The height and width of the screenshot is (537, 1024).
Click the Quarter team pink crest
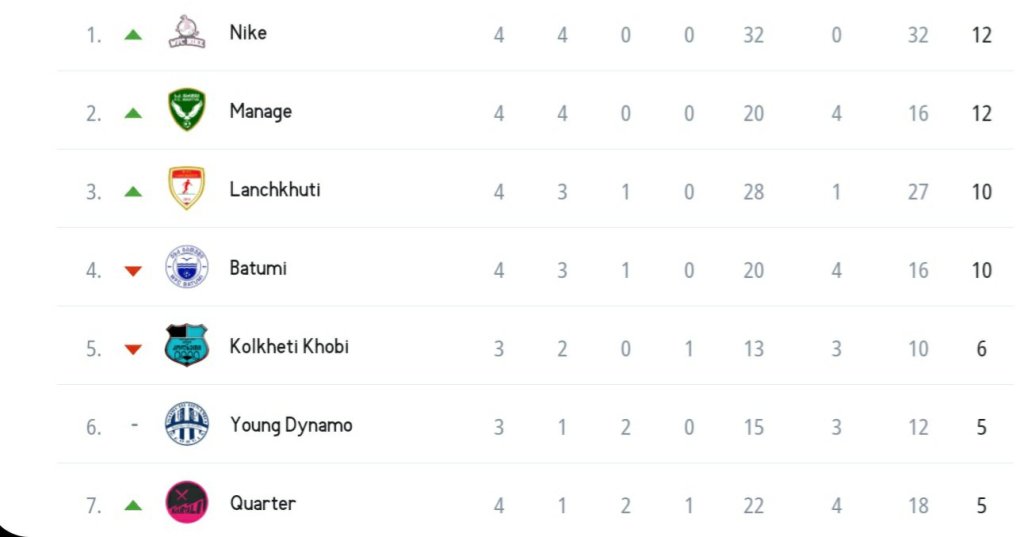(186, 503)
